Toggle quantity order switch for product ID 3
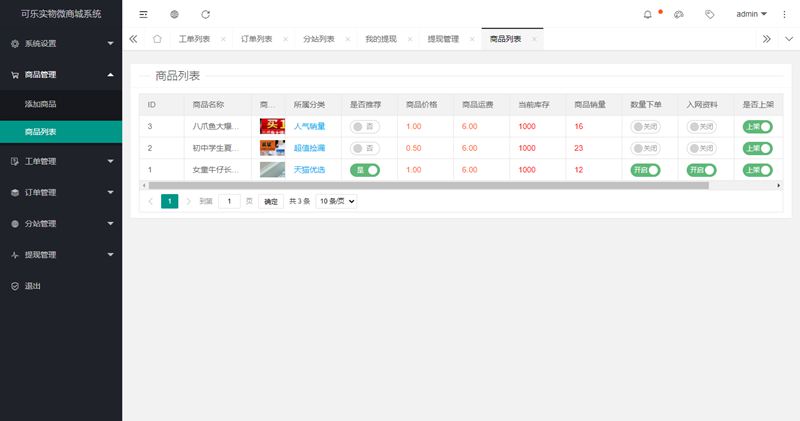800x421 pixels. [x=645, y=126]
